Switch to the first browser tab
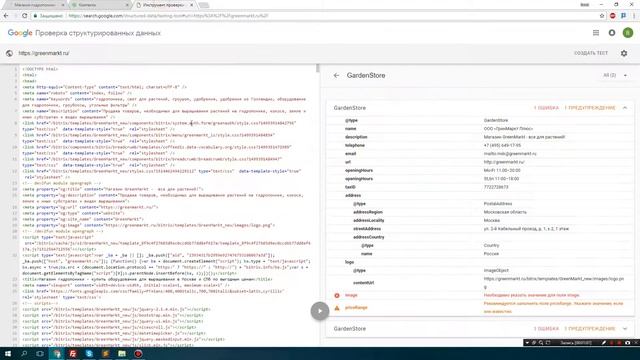640x360 pixels. pyautogui.click(x=35, y=5)
